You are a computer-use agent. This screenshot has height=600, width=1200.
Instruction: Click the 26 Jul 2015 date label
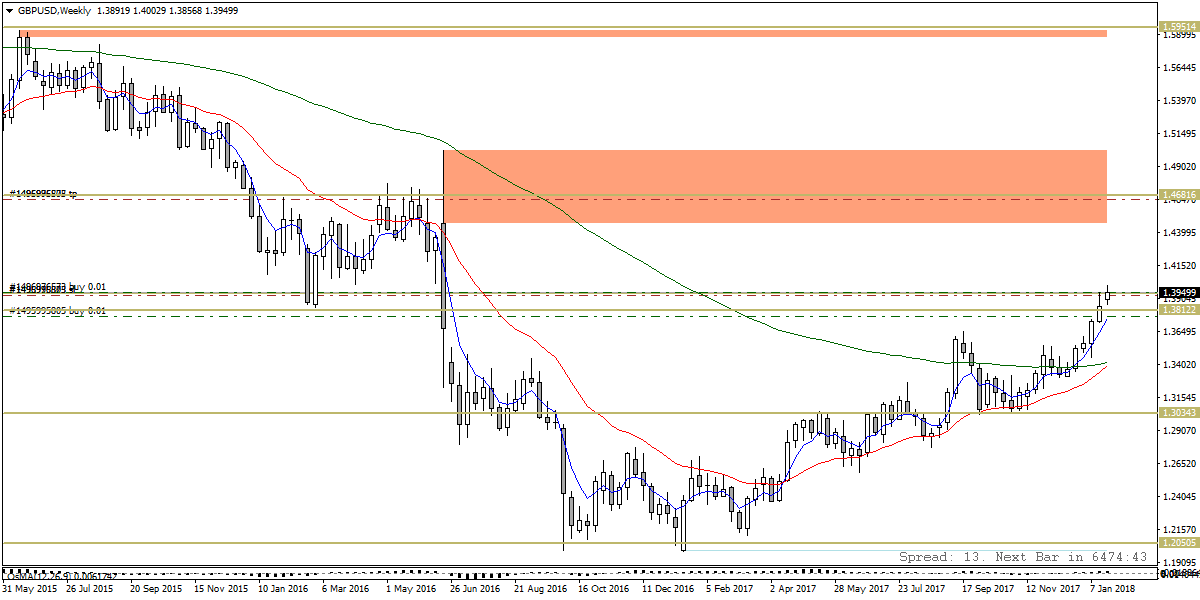tap(92, 590)
